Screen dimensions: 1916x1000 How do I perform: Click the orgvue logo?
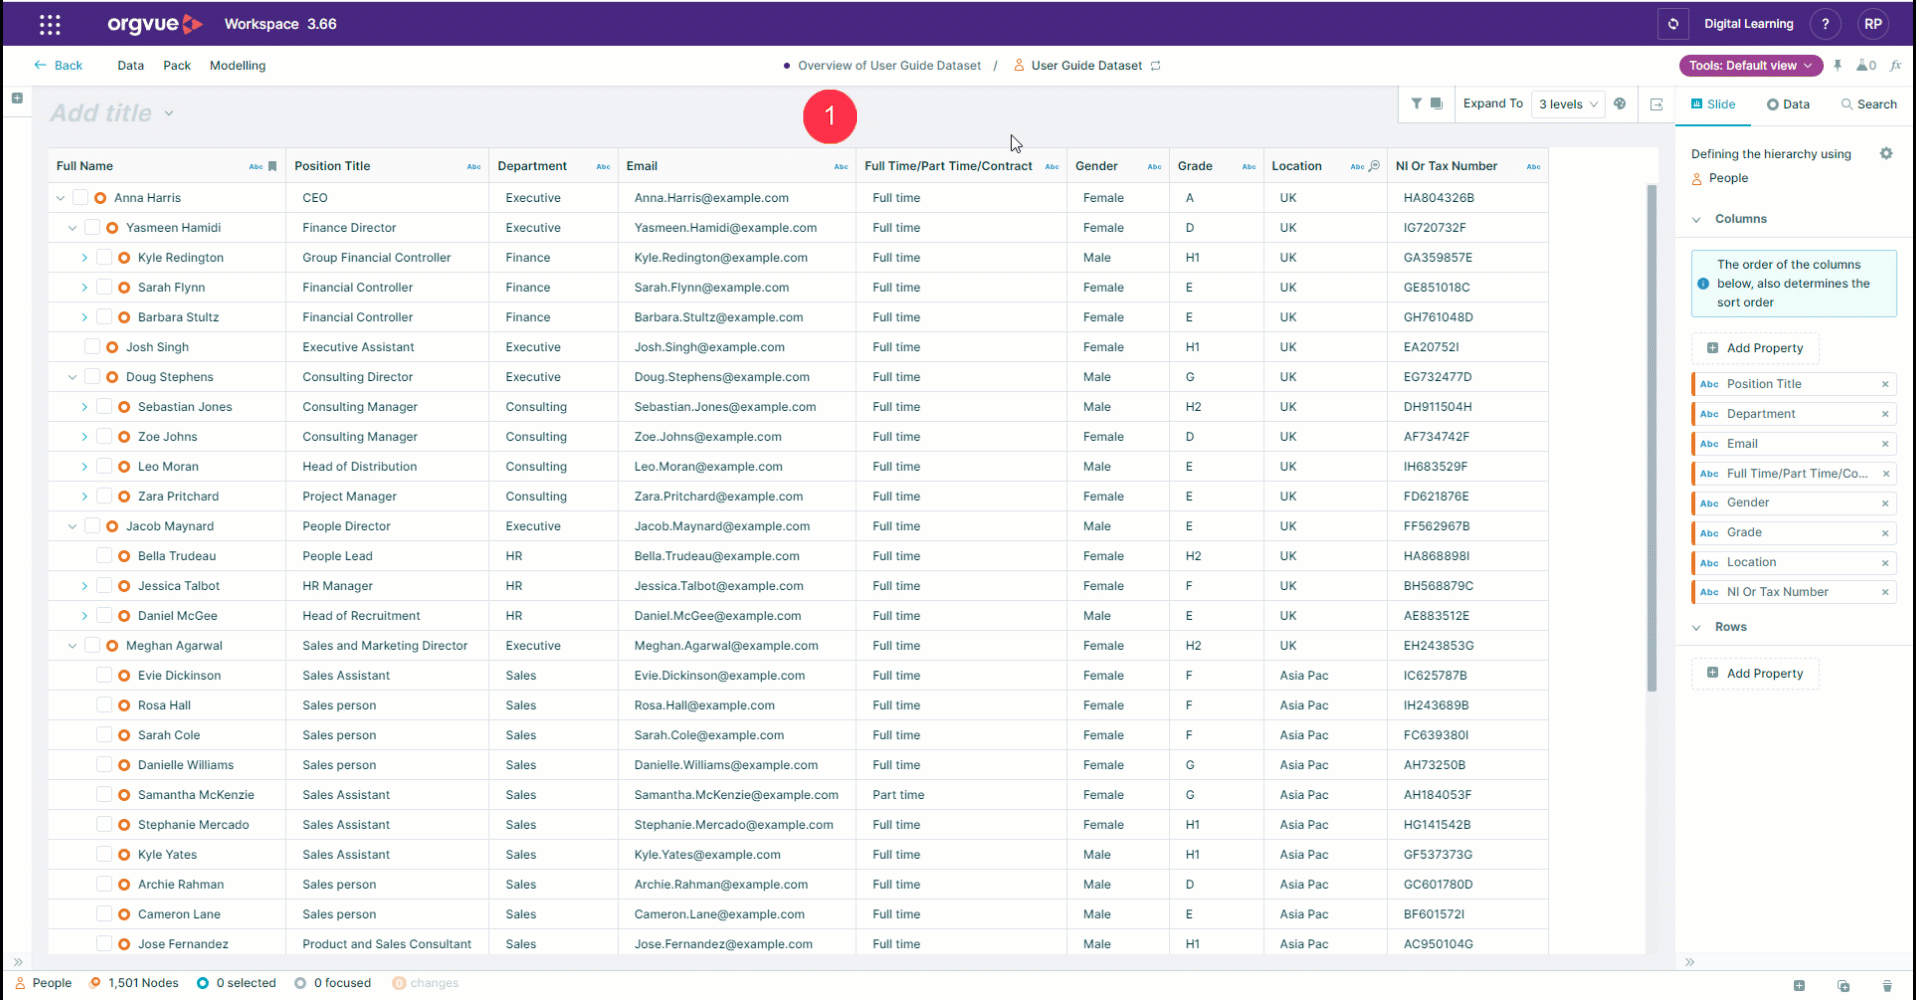coord(155,24)
